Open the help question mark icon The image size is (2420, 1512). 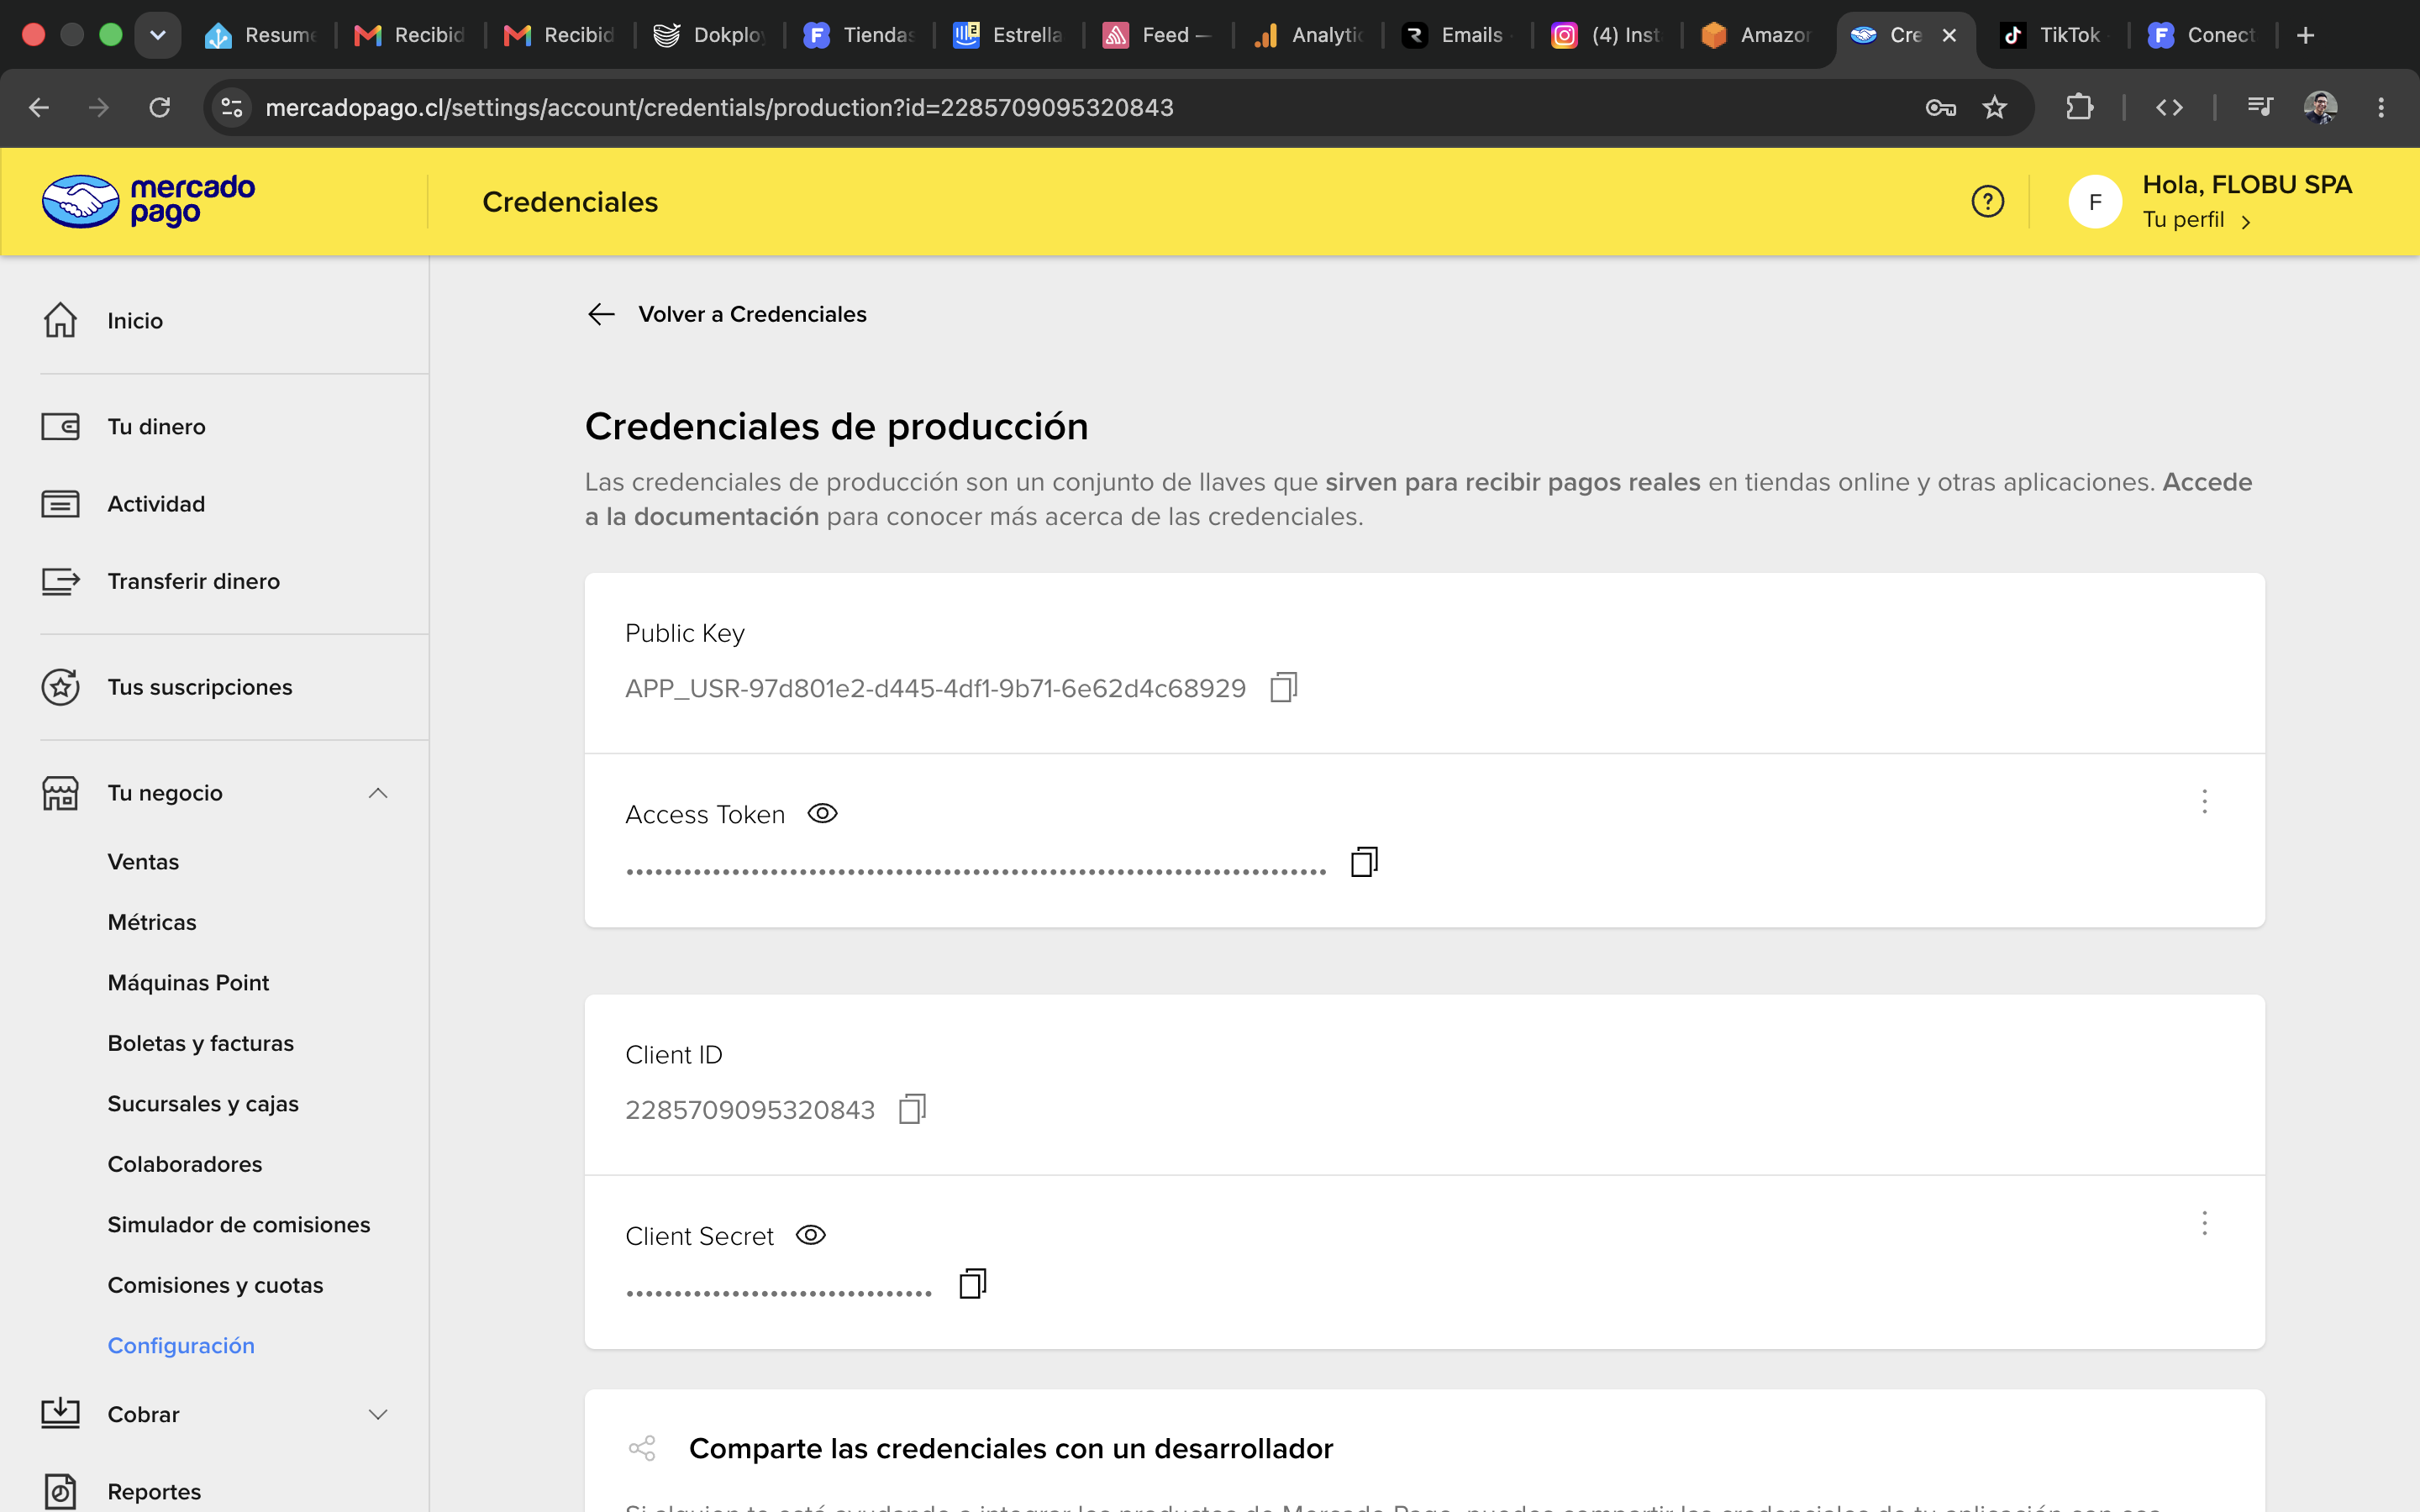[x=1987, y=201]
